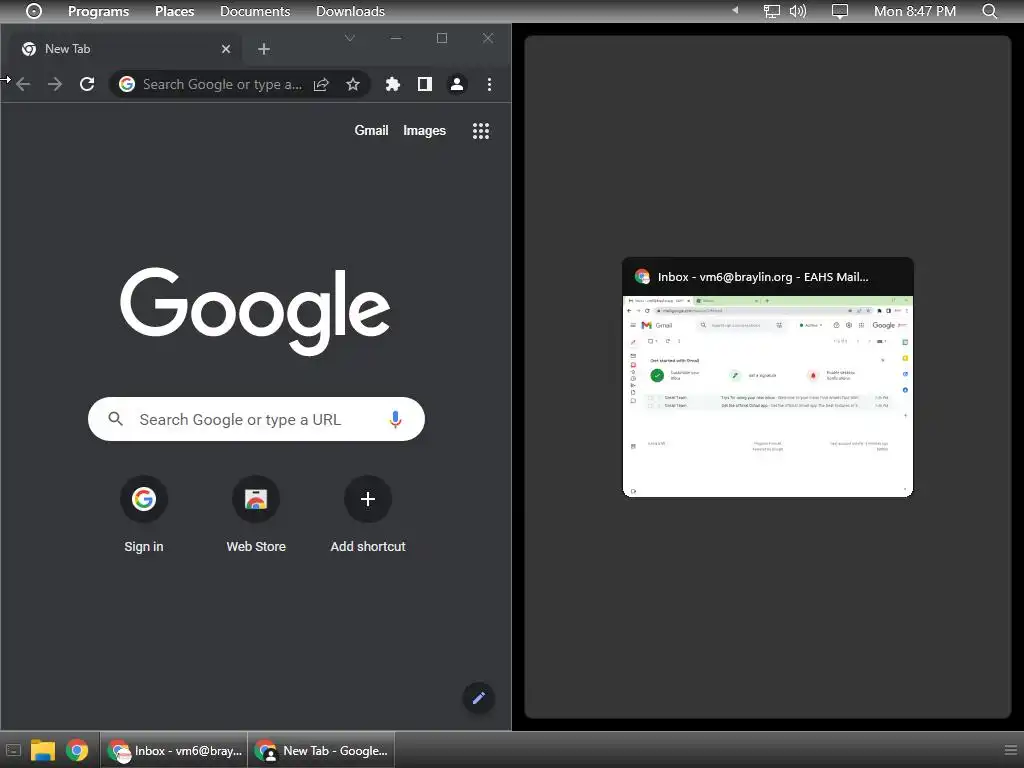The image size is (1024, 768).
Task: Click the Chrome forward arrow button
Action: point(55,84)
